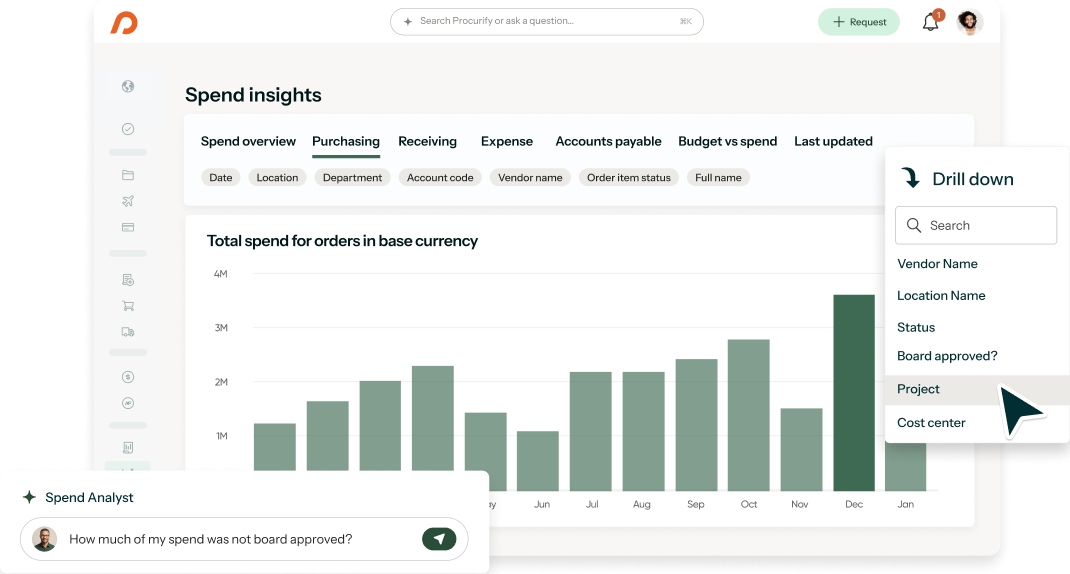Open the user profile avatar
Image resolution: width=1070 pixels, height=574 pixels.
pos(969,22)
